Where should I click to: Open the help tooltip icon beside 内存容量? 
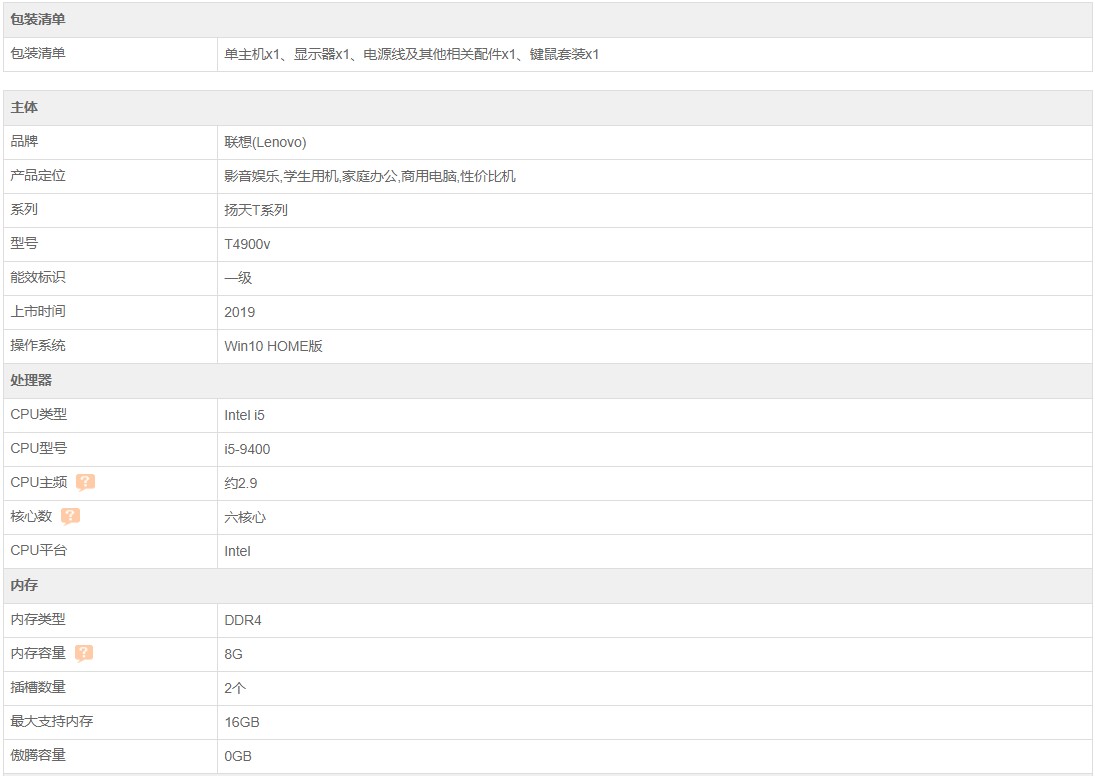[x=84, y=654]
